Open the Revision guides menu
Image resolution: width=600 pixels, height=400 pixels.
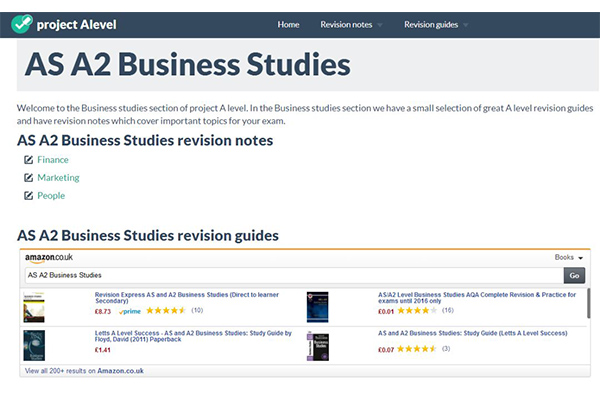point(431,24)
